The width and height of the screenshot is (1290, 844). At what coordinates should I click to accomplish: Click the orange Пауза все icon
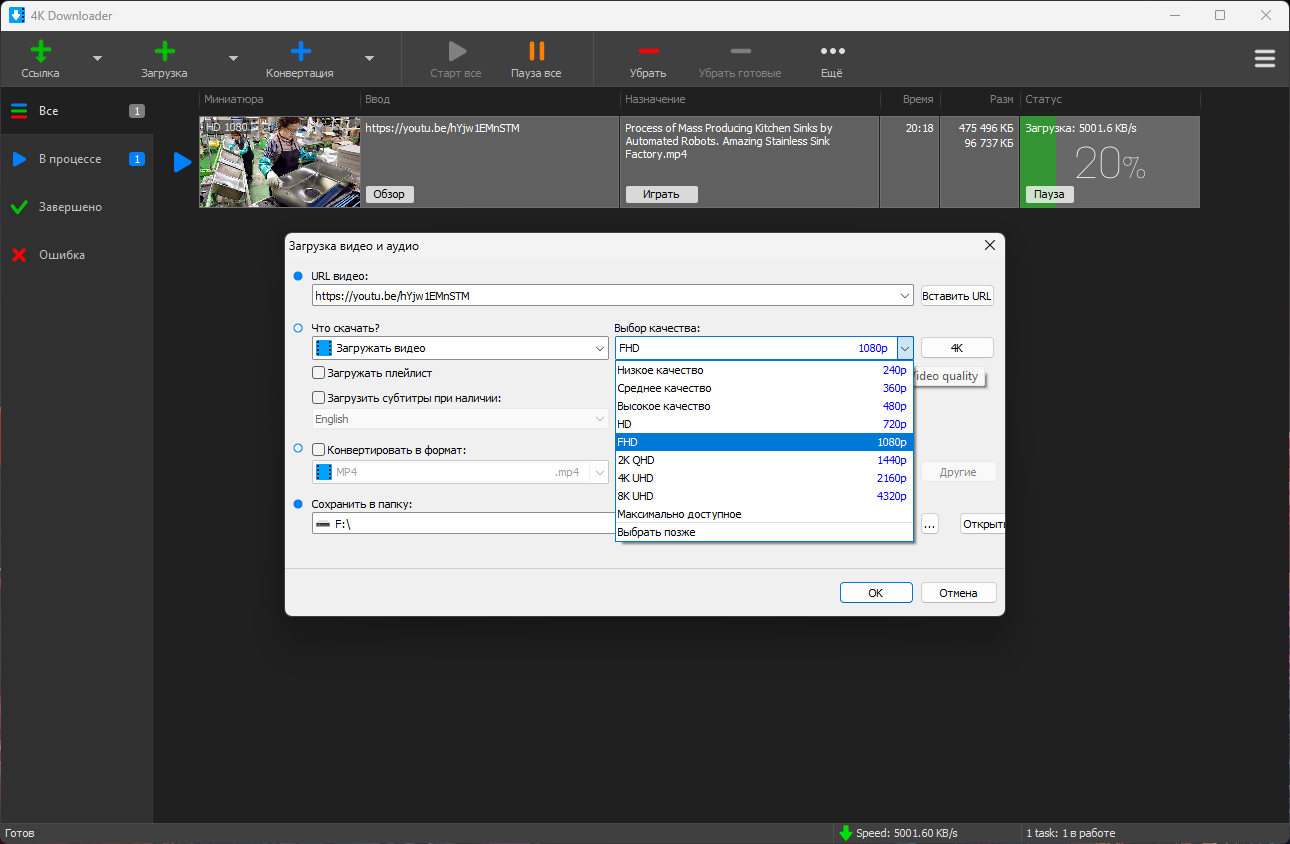[x=537, y=52]
